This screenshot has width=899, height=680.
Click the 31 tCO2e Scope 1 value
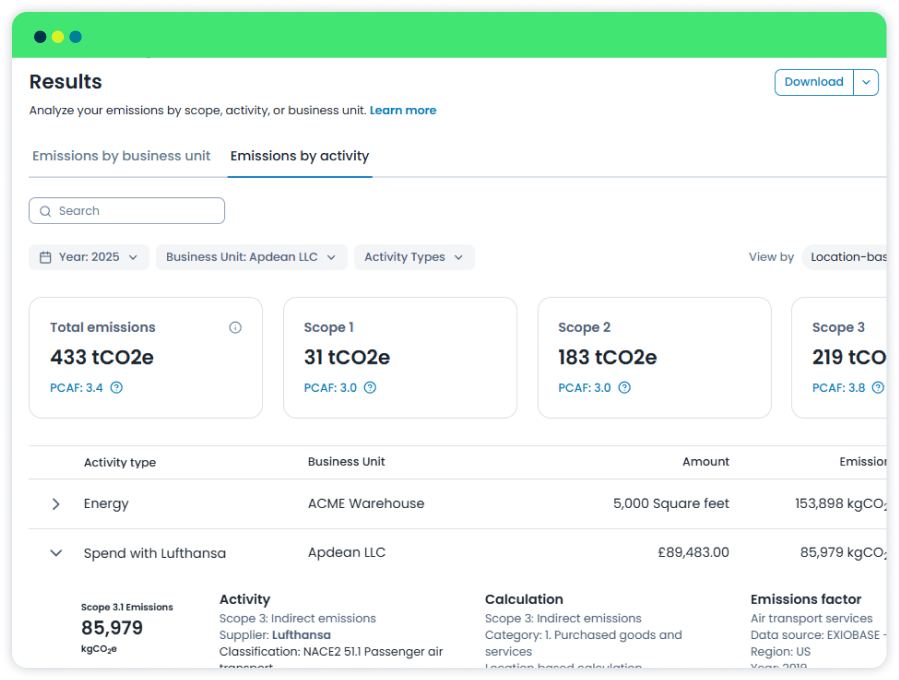pos(347,357)
